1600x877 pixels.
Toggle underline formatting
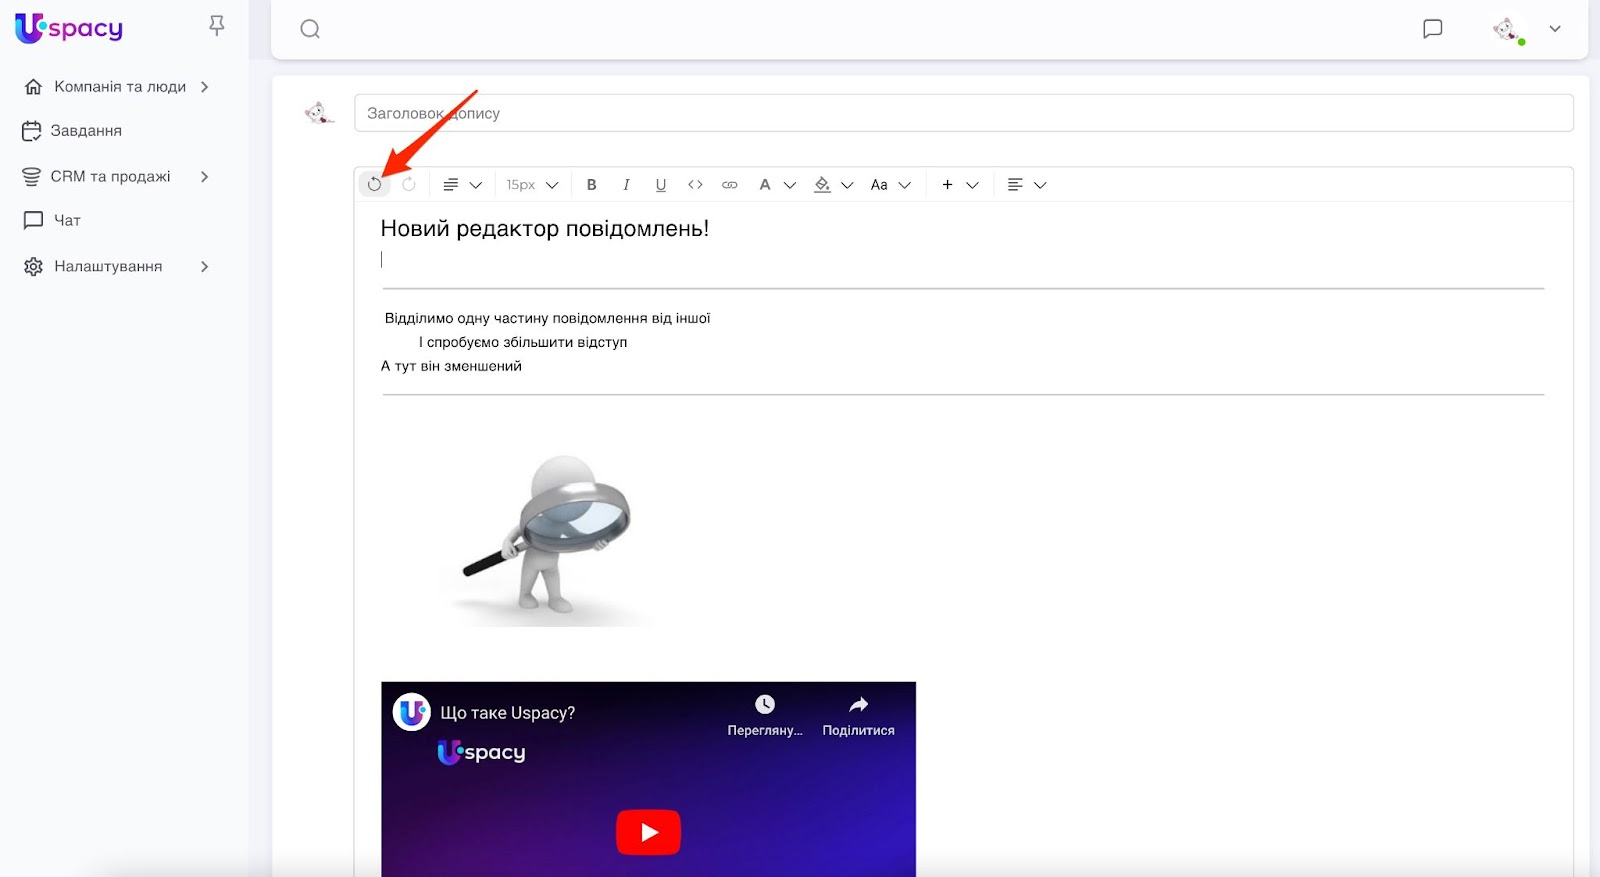click(660, 185)
